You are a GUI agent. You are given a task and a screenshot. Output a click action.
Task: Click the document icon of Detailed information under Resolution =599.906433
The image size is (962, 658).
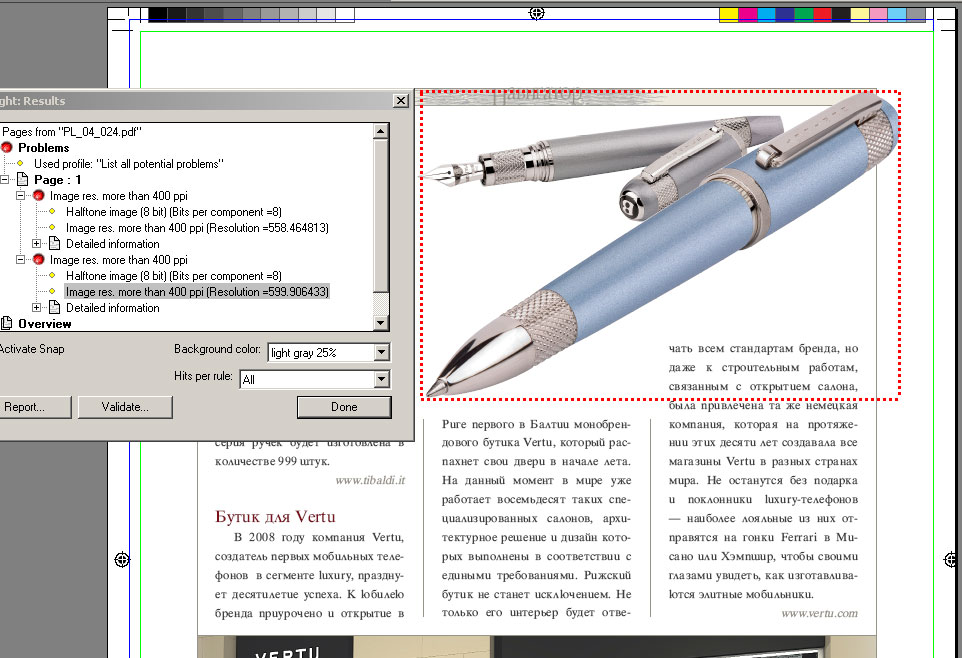[55, 308]
